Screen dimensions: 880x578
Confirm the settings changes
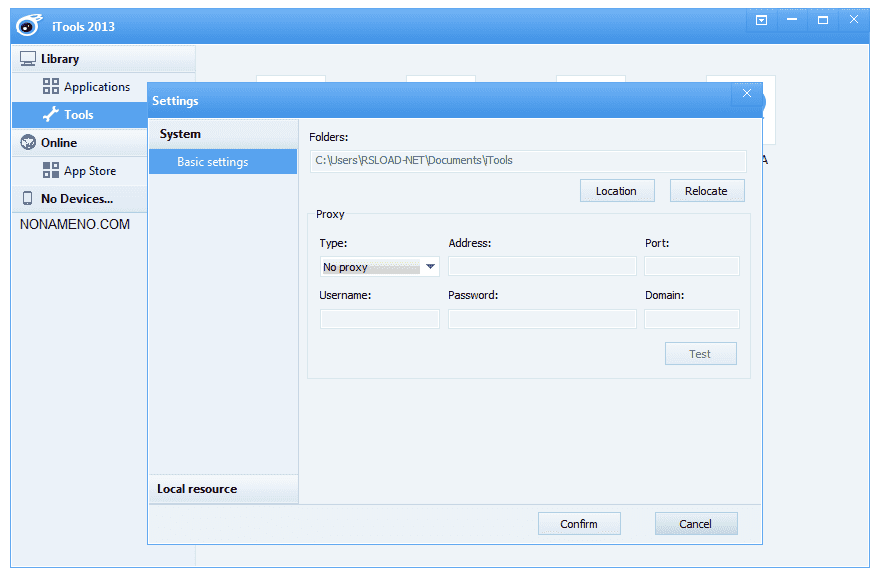click(x=579, y=524)
